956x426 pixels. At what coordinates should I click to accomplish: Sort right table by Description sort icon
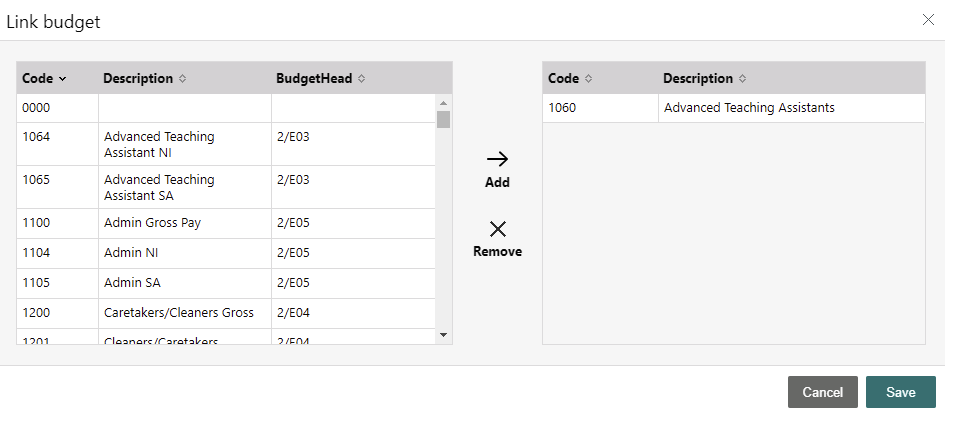pos(742,79)
